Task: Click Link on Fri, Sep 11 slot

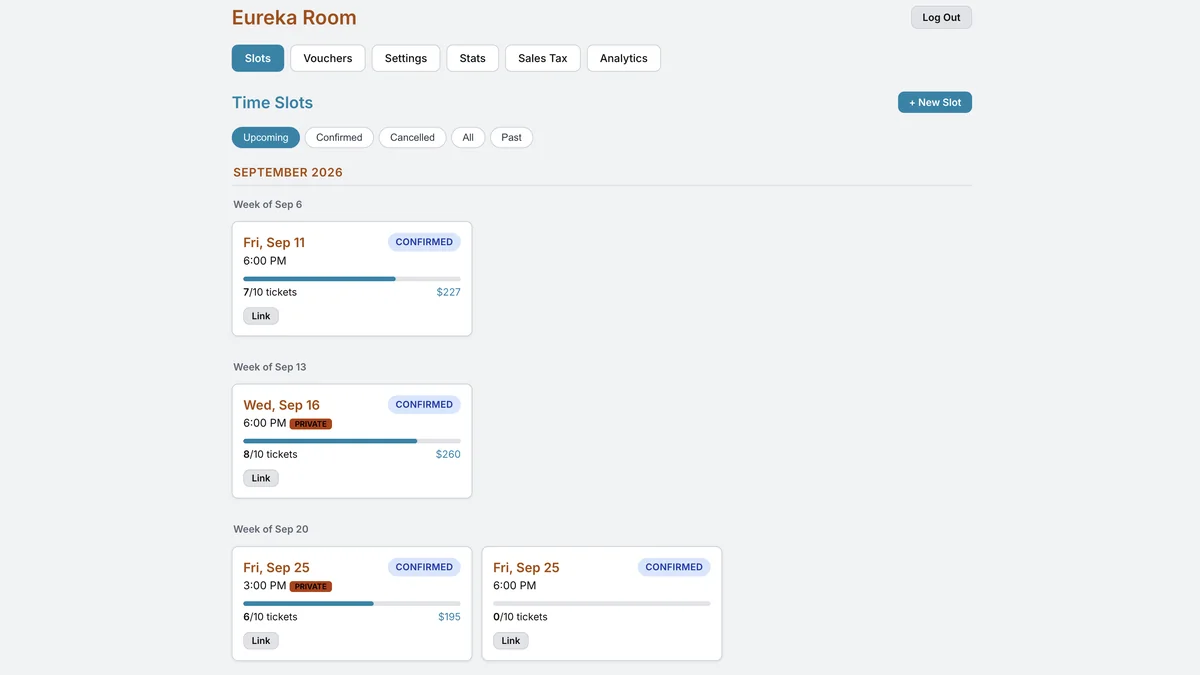Action: pyautogui.click(x=261, y=316)
